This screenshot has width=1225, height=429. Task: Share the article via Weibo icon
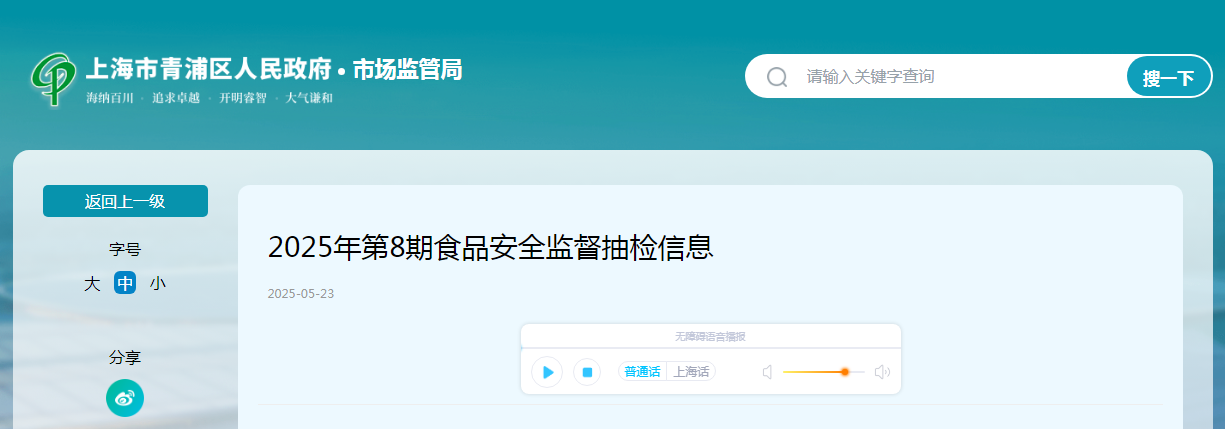click(x=125, y=399)
